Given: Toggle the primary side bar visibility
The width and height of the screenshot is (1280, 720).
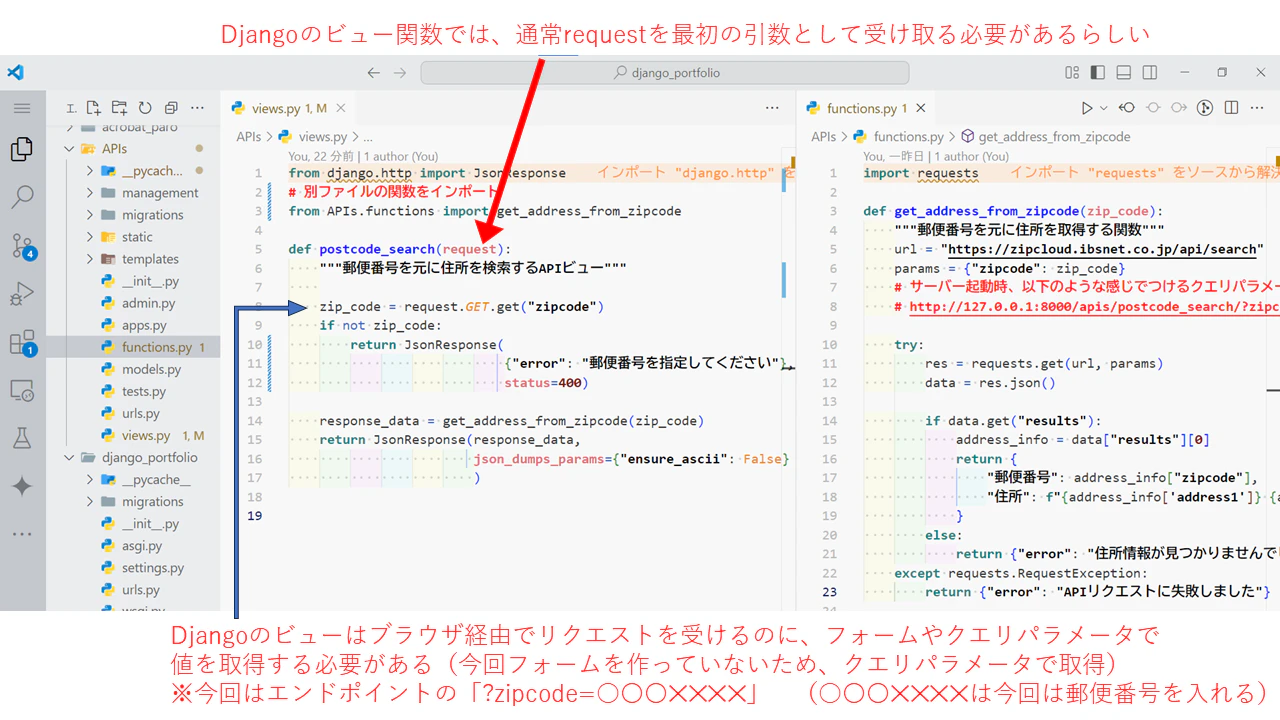Looking at the screenshot, I should (x=1098, y=73).
